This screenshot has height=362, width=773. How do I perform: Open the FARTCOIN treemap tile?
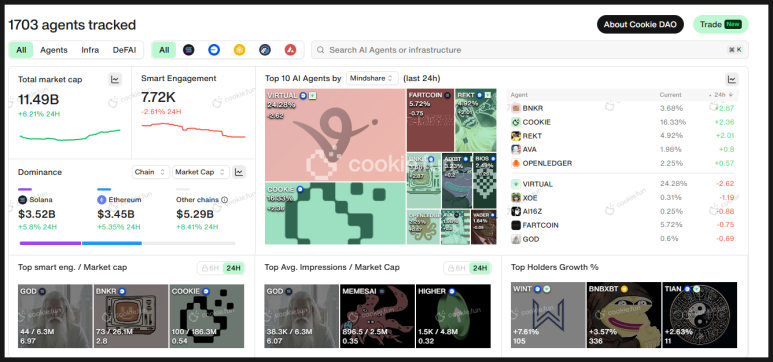[430, 120]
